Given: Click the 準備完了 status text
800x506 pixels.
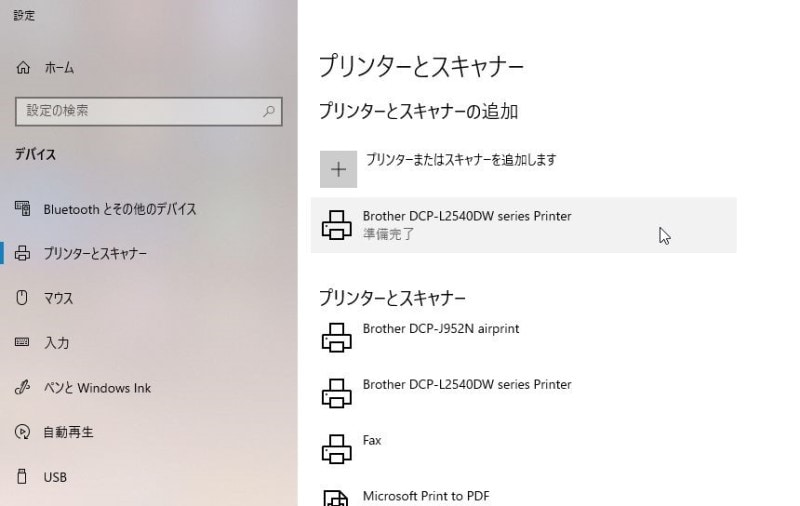Looking at the screenshot, I should pos(389,234).
